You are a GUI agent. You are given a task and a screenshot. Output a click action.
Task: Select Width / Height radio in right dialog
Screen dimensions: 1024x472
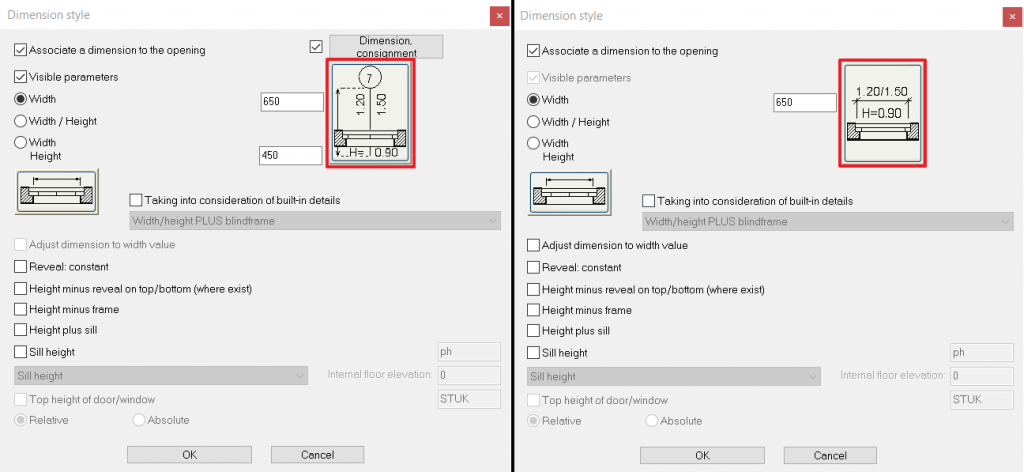(x=533, y=122)
